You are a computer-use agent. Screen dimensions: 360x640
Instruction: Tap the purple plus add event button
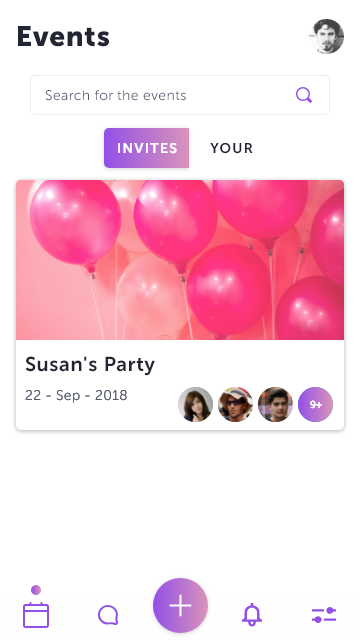(180, 605)
